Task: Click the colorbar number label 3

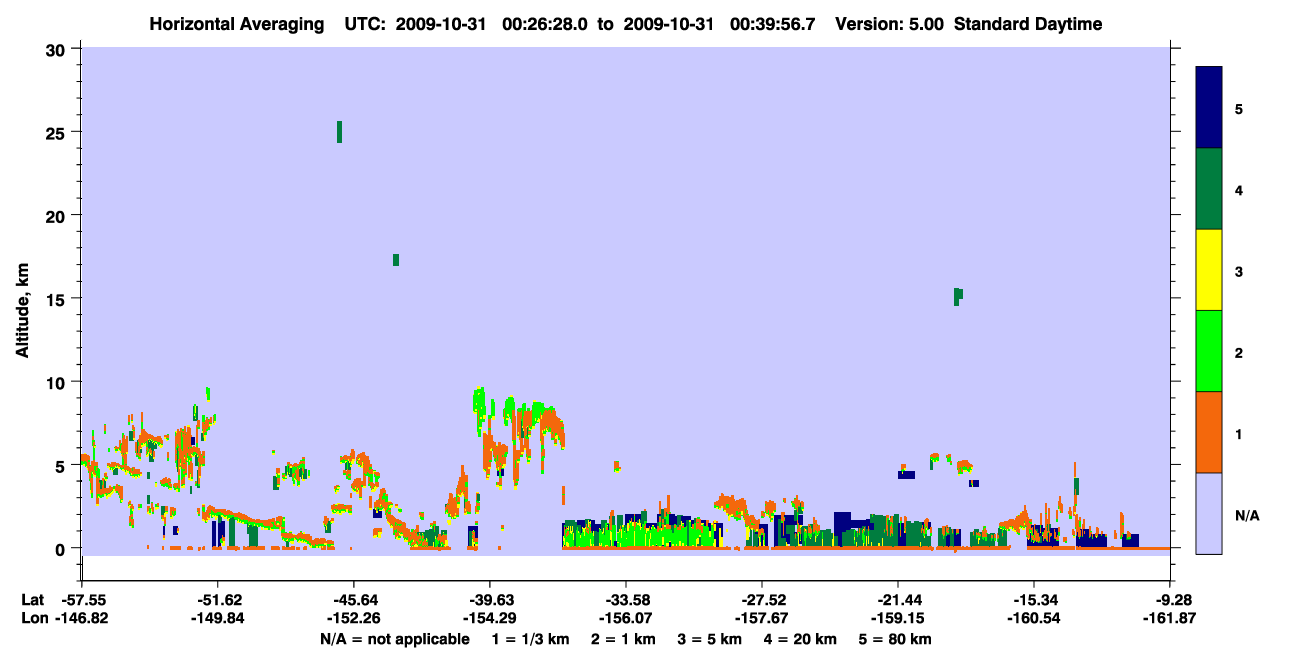Action: point(1239,271)
